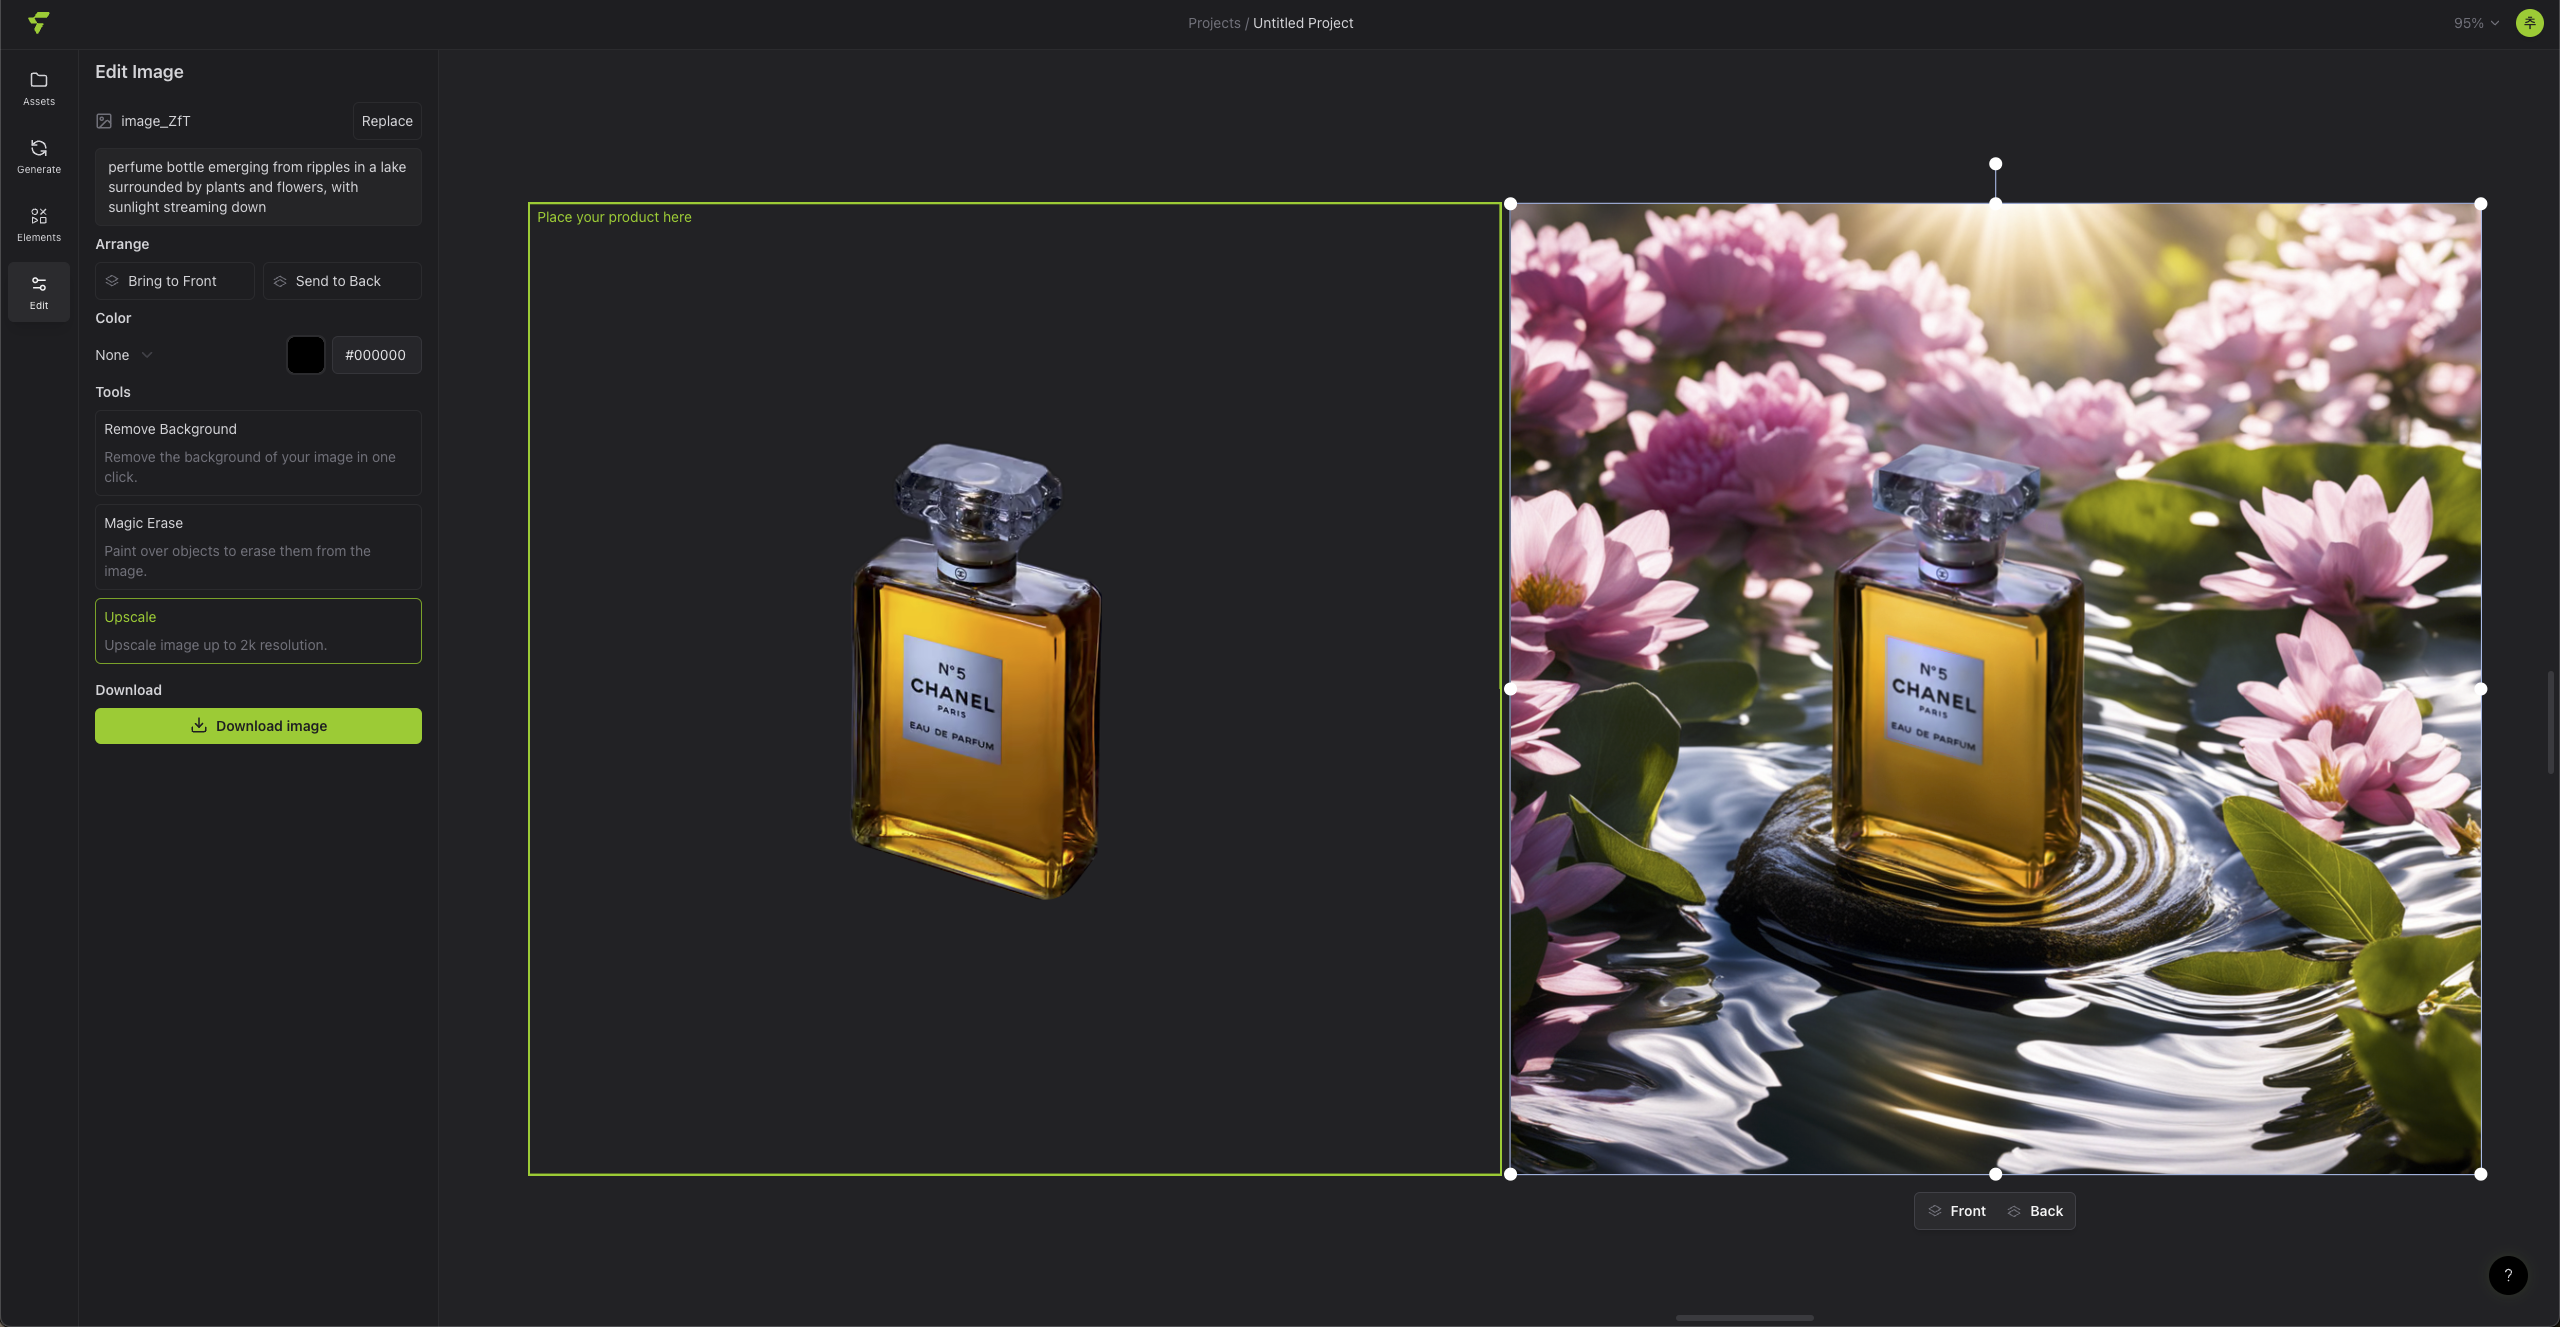Screen dimensions: 2560x1327
Task: Open the black color swatch picker
Action: coord(306,355)
